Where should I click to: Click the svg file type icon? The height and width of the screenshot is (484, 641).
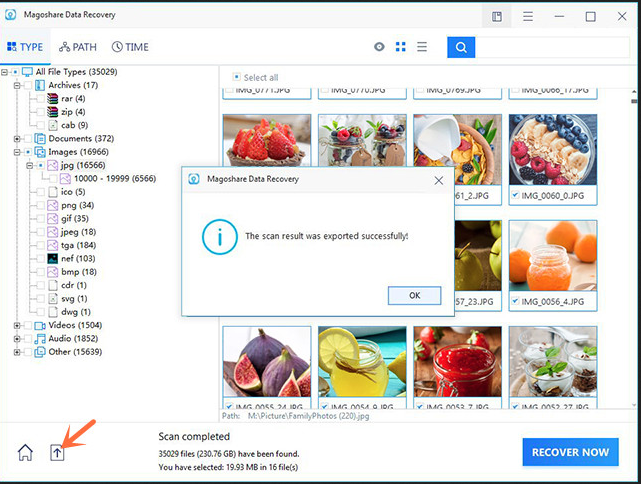point(53,299)
